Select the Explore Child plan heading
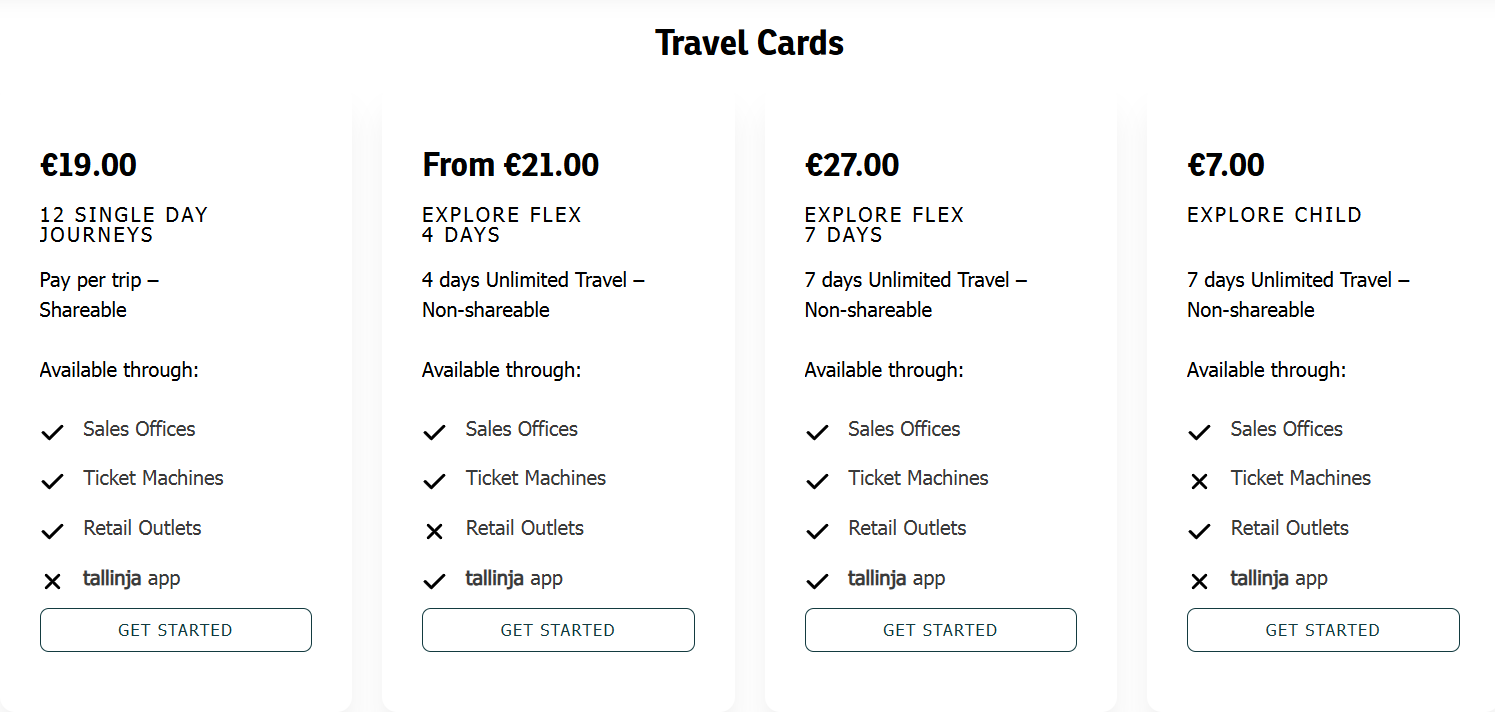This screenshot has width=1495, height=712. click(1275, 215)
